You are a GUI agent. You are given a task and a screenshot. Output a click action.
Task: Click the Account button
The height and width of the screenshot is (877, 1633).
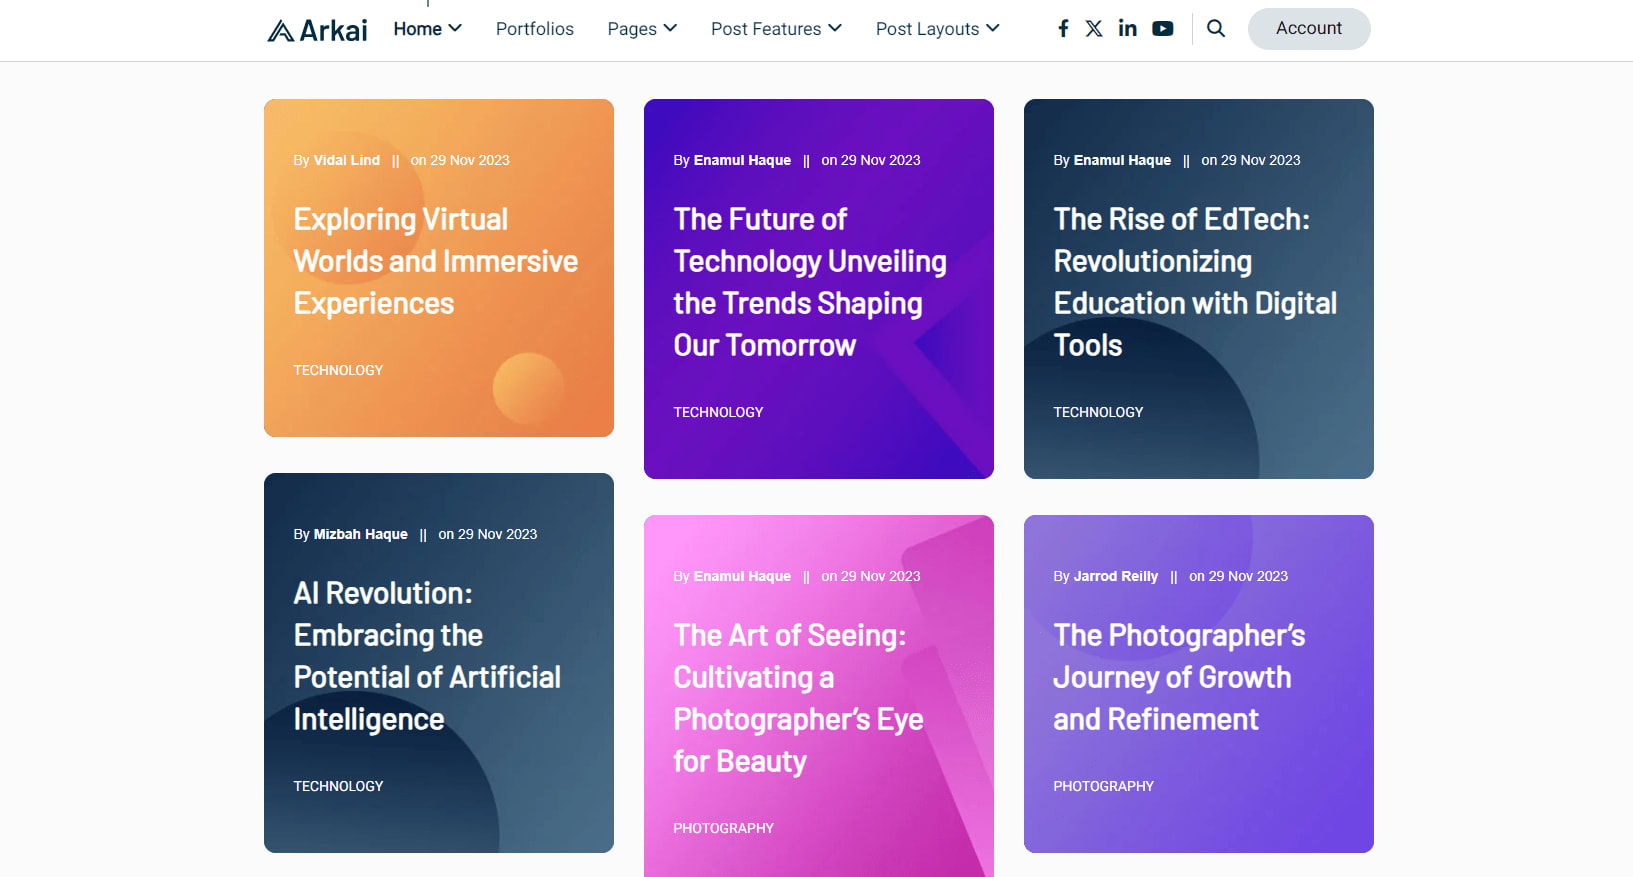point(1309,28)
